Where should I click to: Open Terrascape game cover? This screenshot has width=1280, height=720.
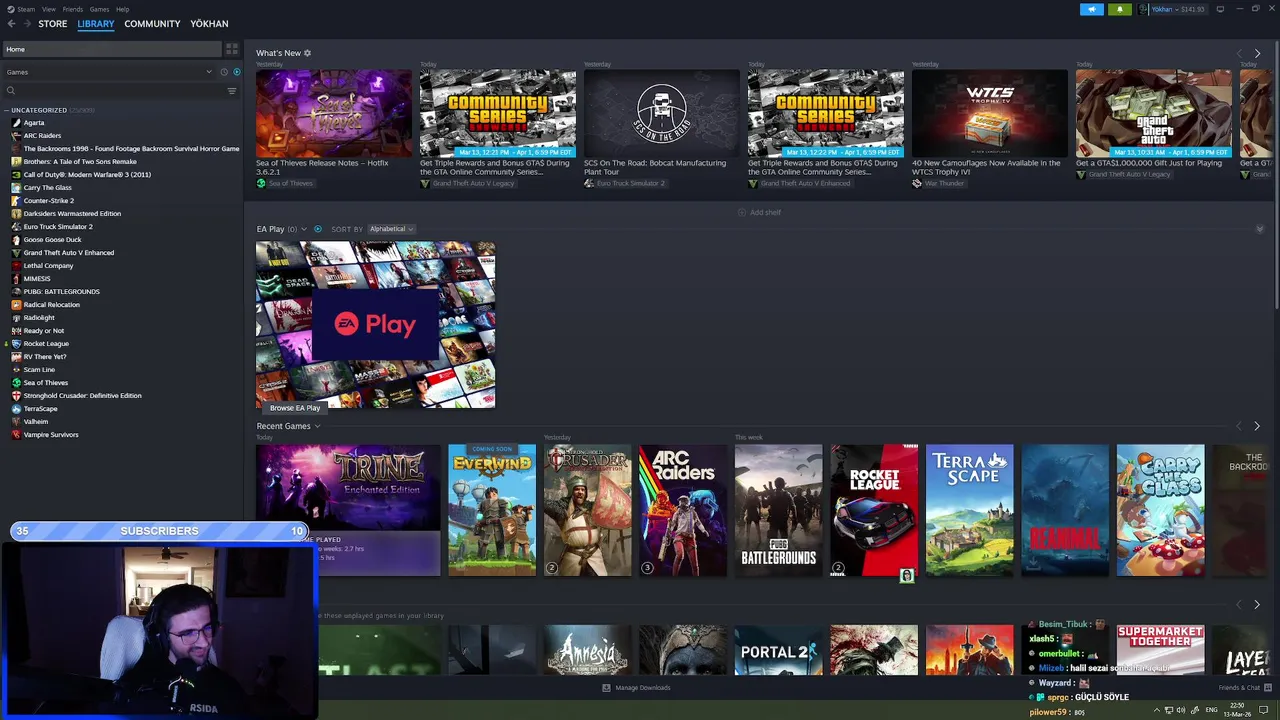click(970, 510)
